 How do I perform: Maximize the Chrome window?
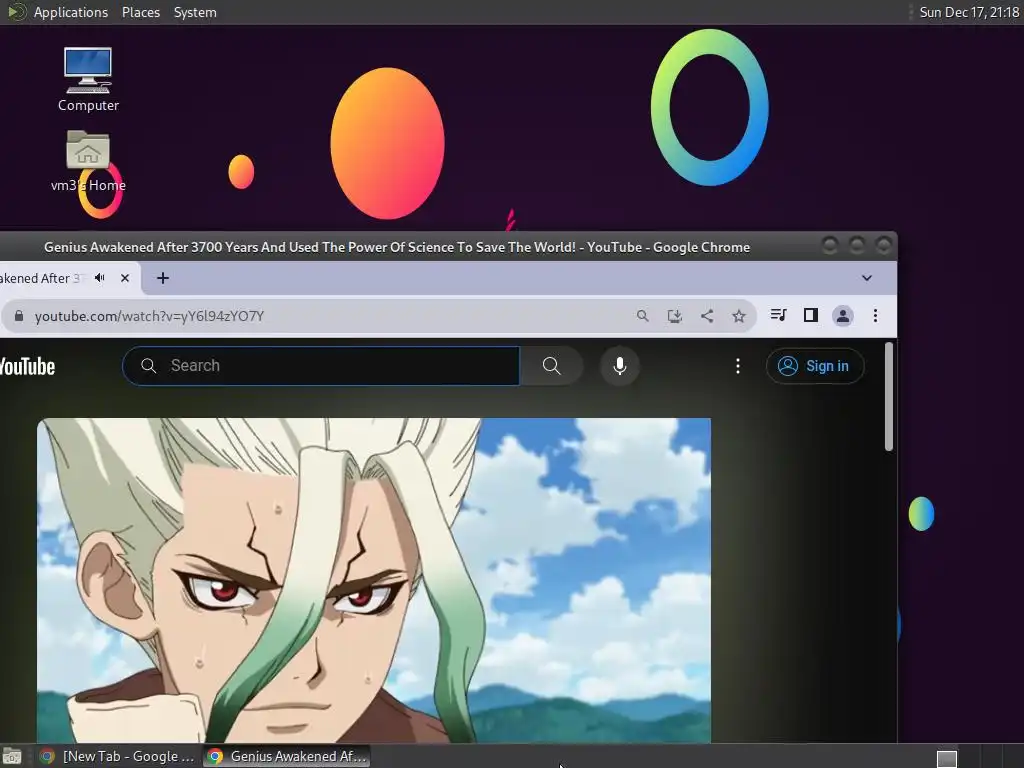(x=857, y=246)
